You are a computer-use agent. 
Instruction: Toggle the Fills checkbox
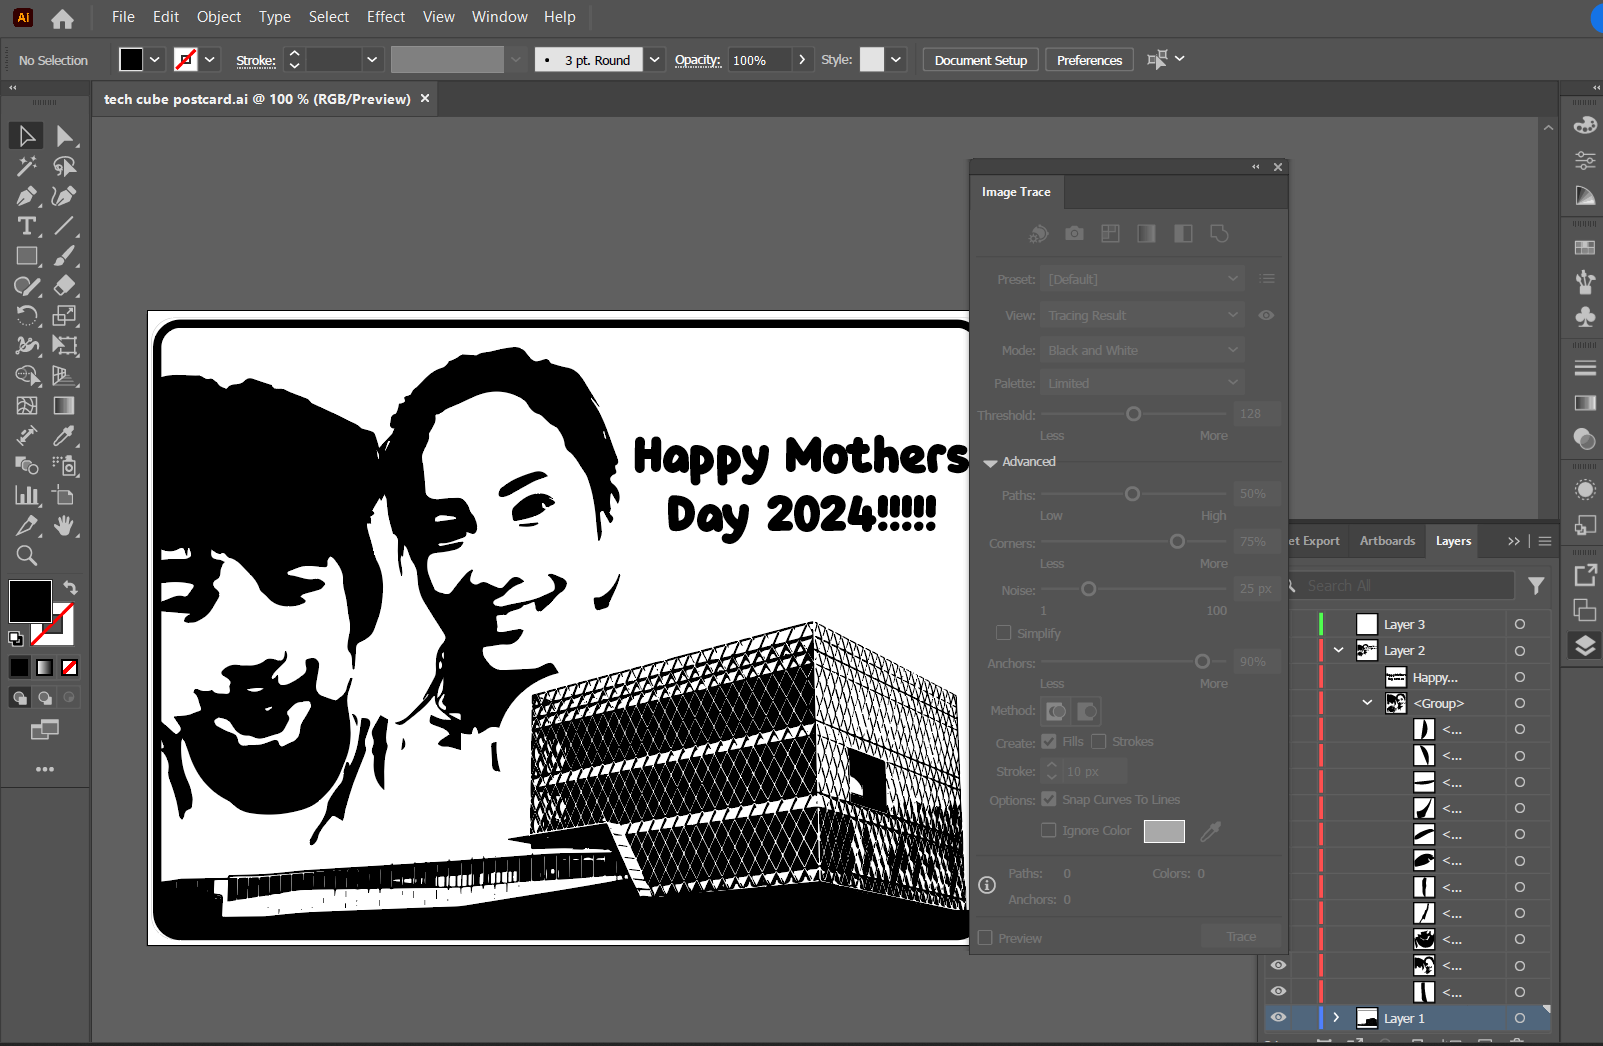pyautogui.click(x=1049, y=741)
